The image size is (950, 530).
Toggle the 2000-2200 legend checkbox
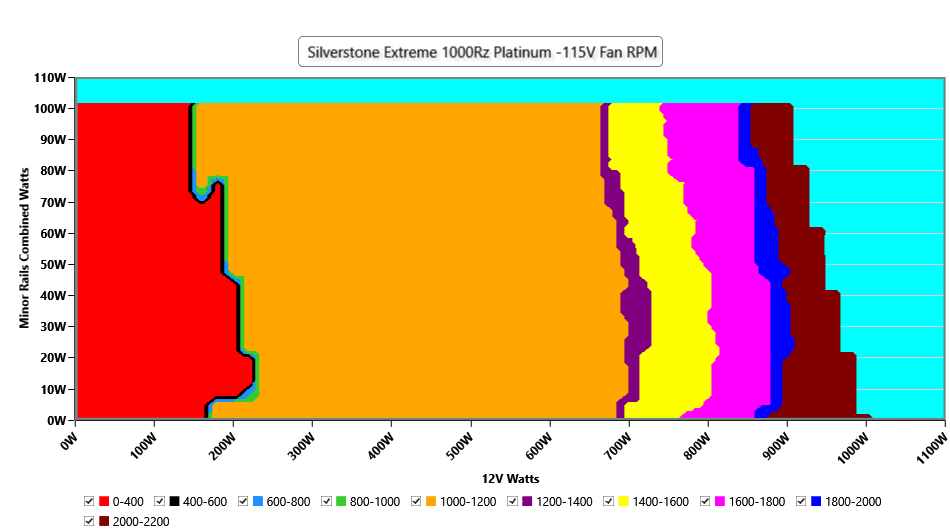point(89,522)
